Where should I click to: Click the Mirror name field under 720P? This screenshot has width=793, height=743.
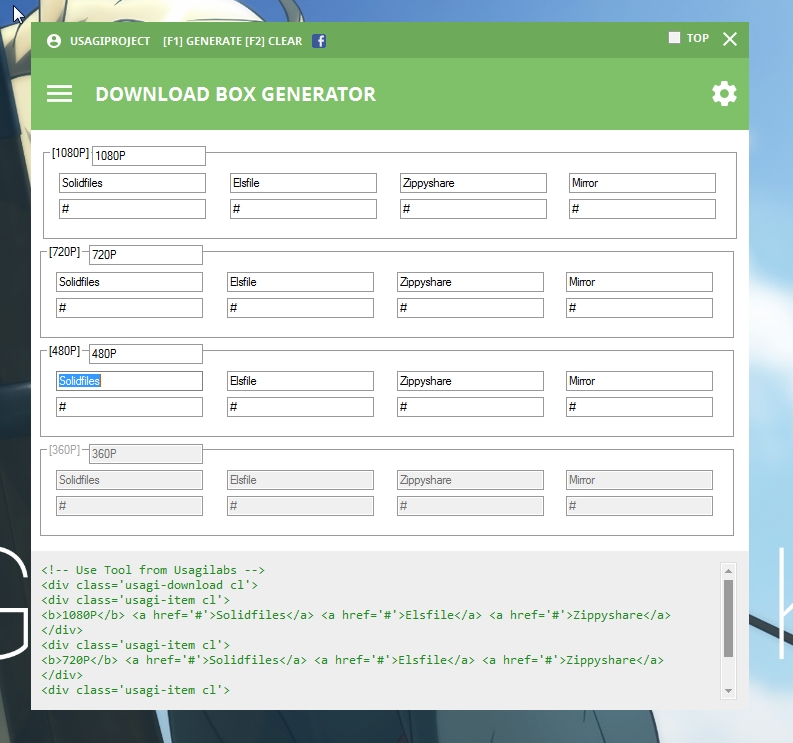tap(639, 282)
